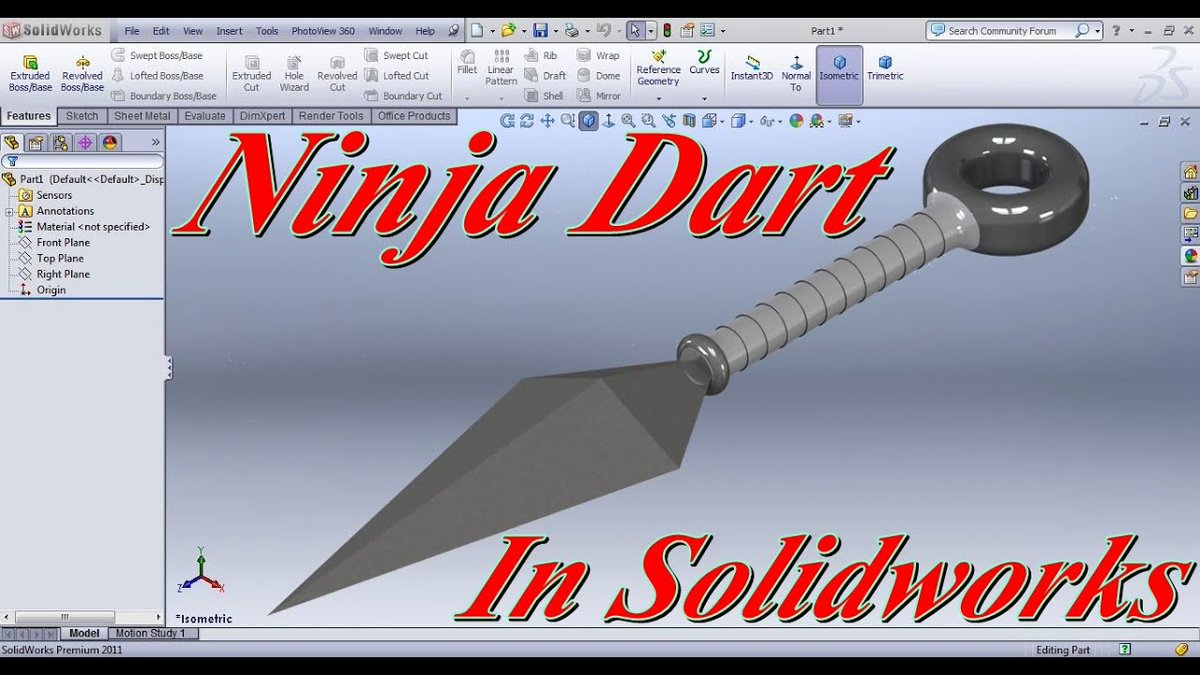Click the Search Community Forum box
1200x675 pixels.
coord(1014,31)
